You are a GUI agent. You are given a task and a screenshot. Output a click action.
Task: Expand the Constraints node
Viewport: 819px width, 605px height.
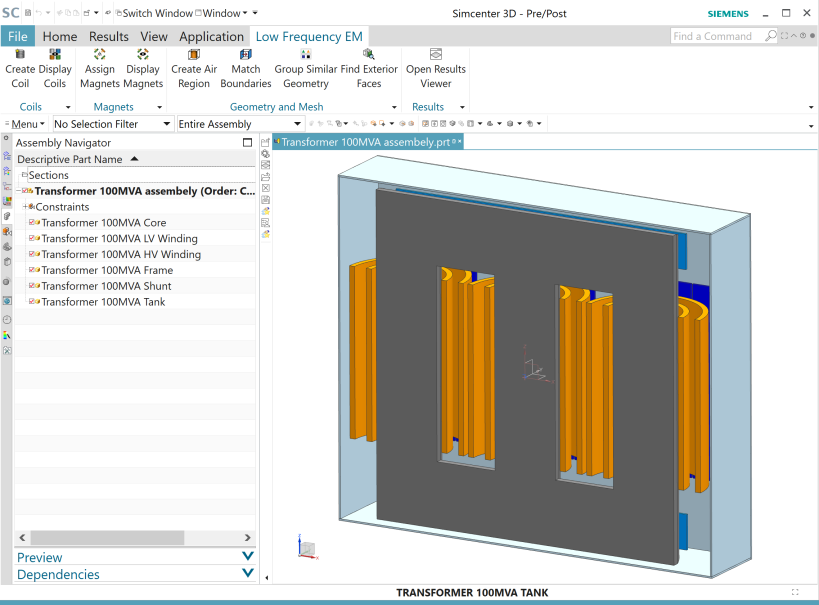click(x=25, y=207)
